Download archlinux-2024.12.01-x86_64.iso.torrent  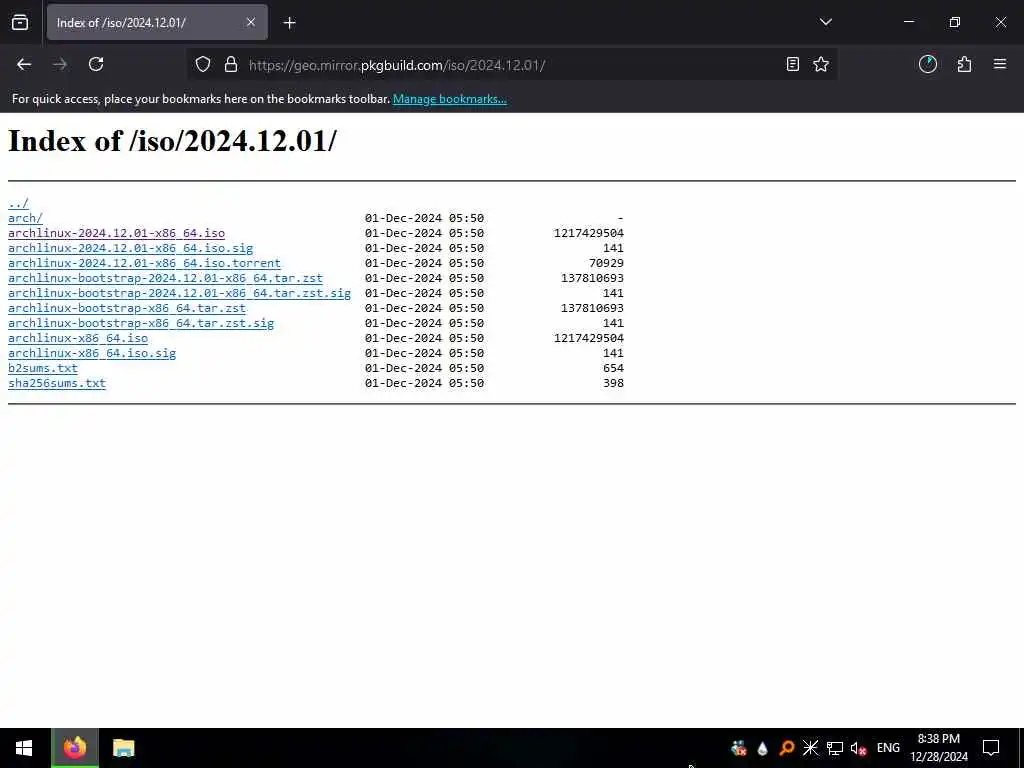point(144,263)
